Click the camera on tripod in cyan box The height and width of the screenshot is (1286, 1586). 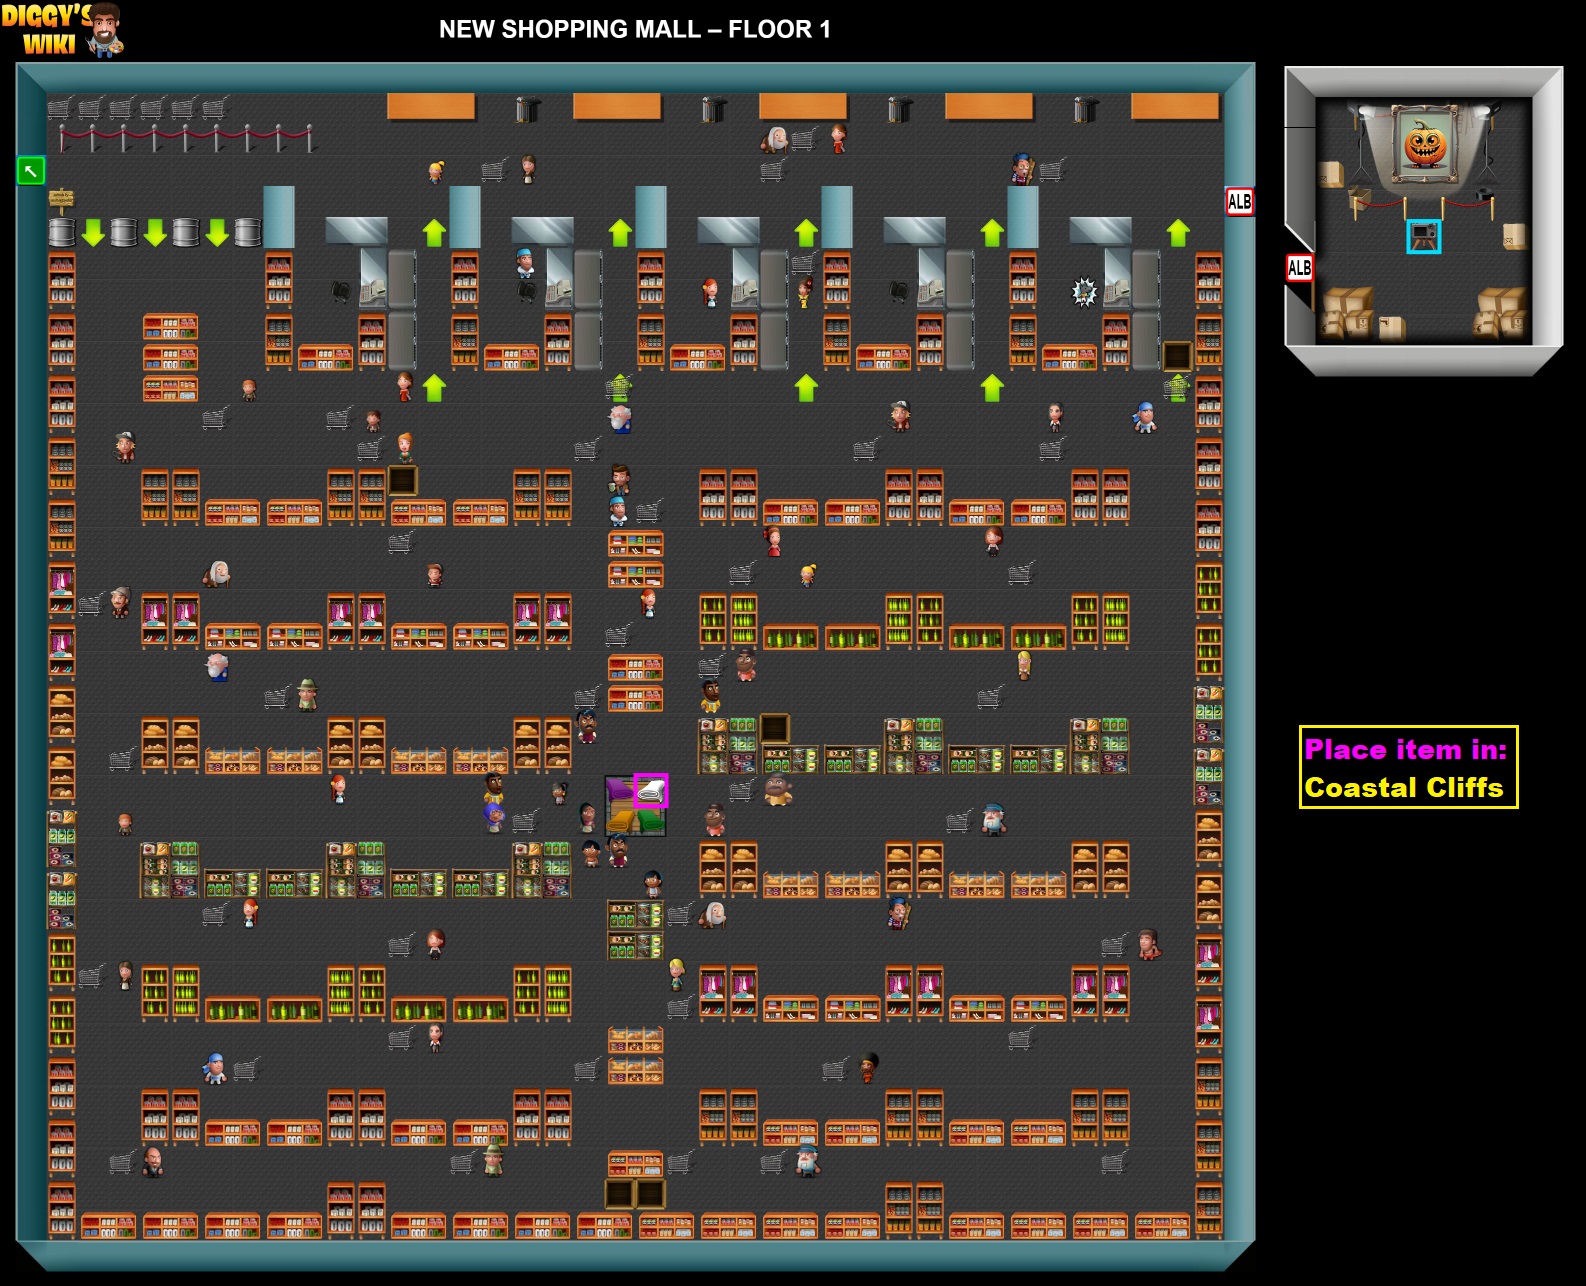[1424, 237]
